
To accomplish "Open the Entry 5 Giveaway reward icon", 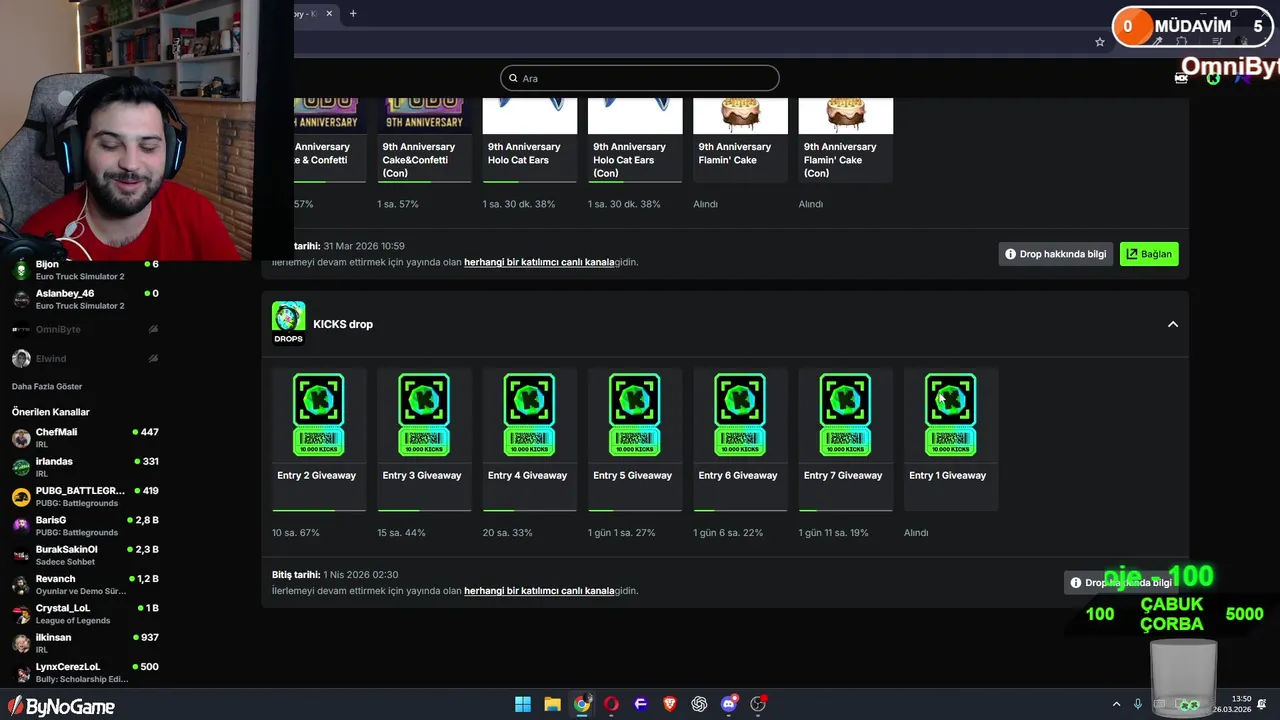I will coord(635,415).
